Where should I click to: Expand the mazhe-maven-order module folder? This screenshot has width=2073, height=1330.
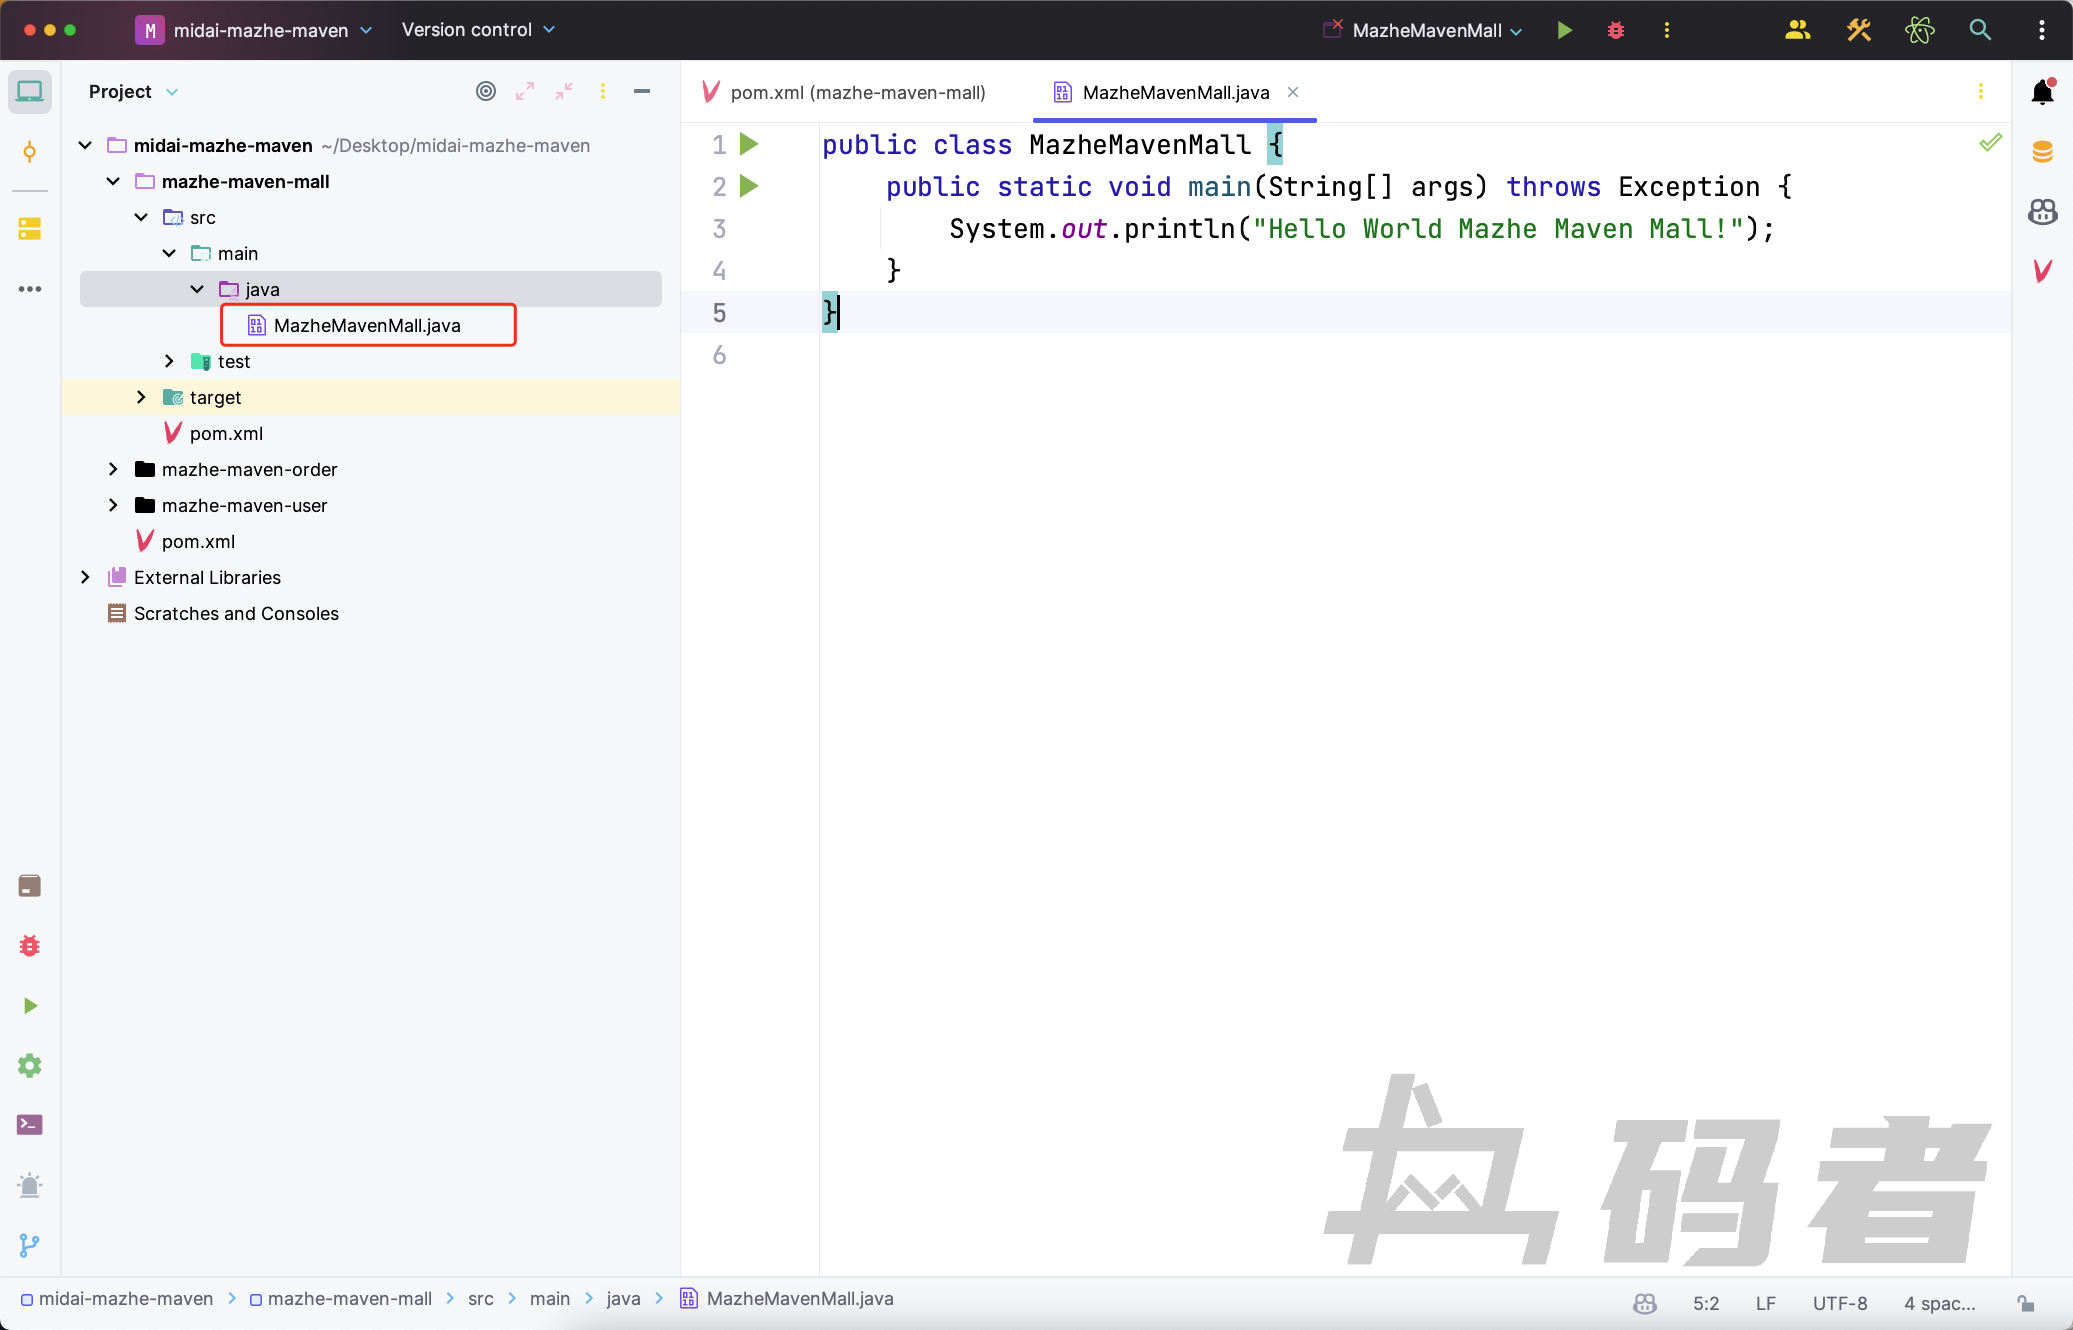pyautogui.click(x=113, y=469)
